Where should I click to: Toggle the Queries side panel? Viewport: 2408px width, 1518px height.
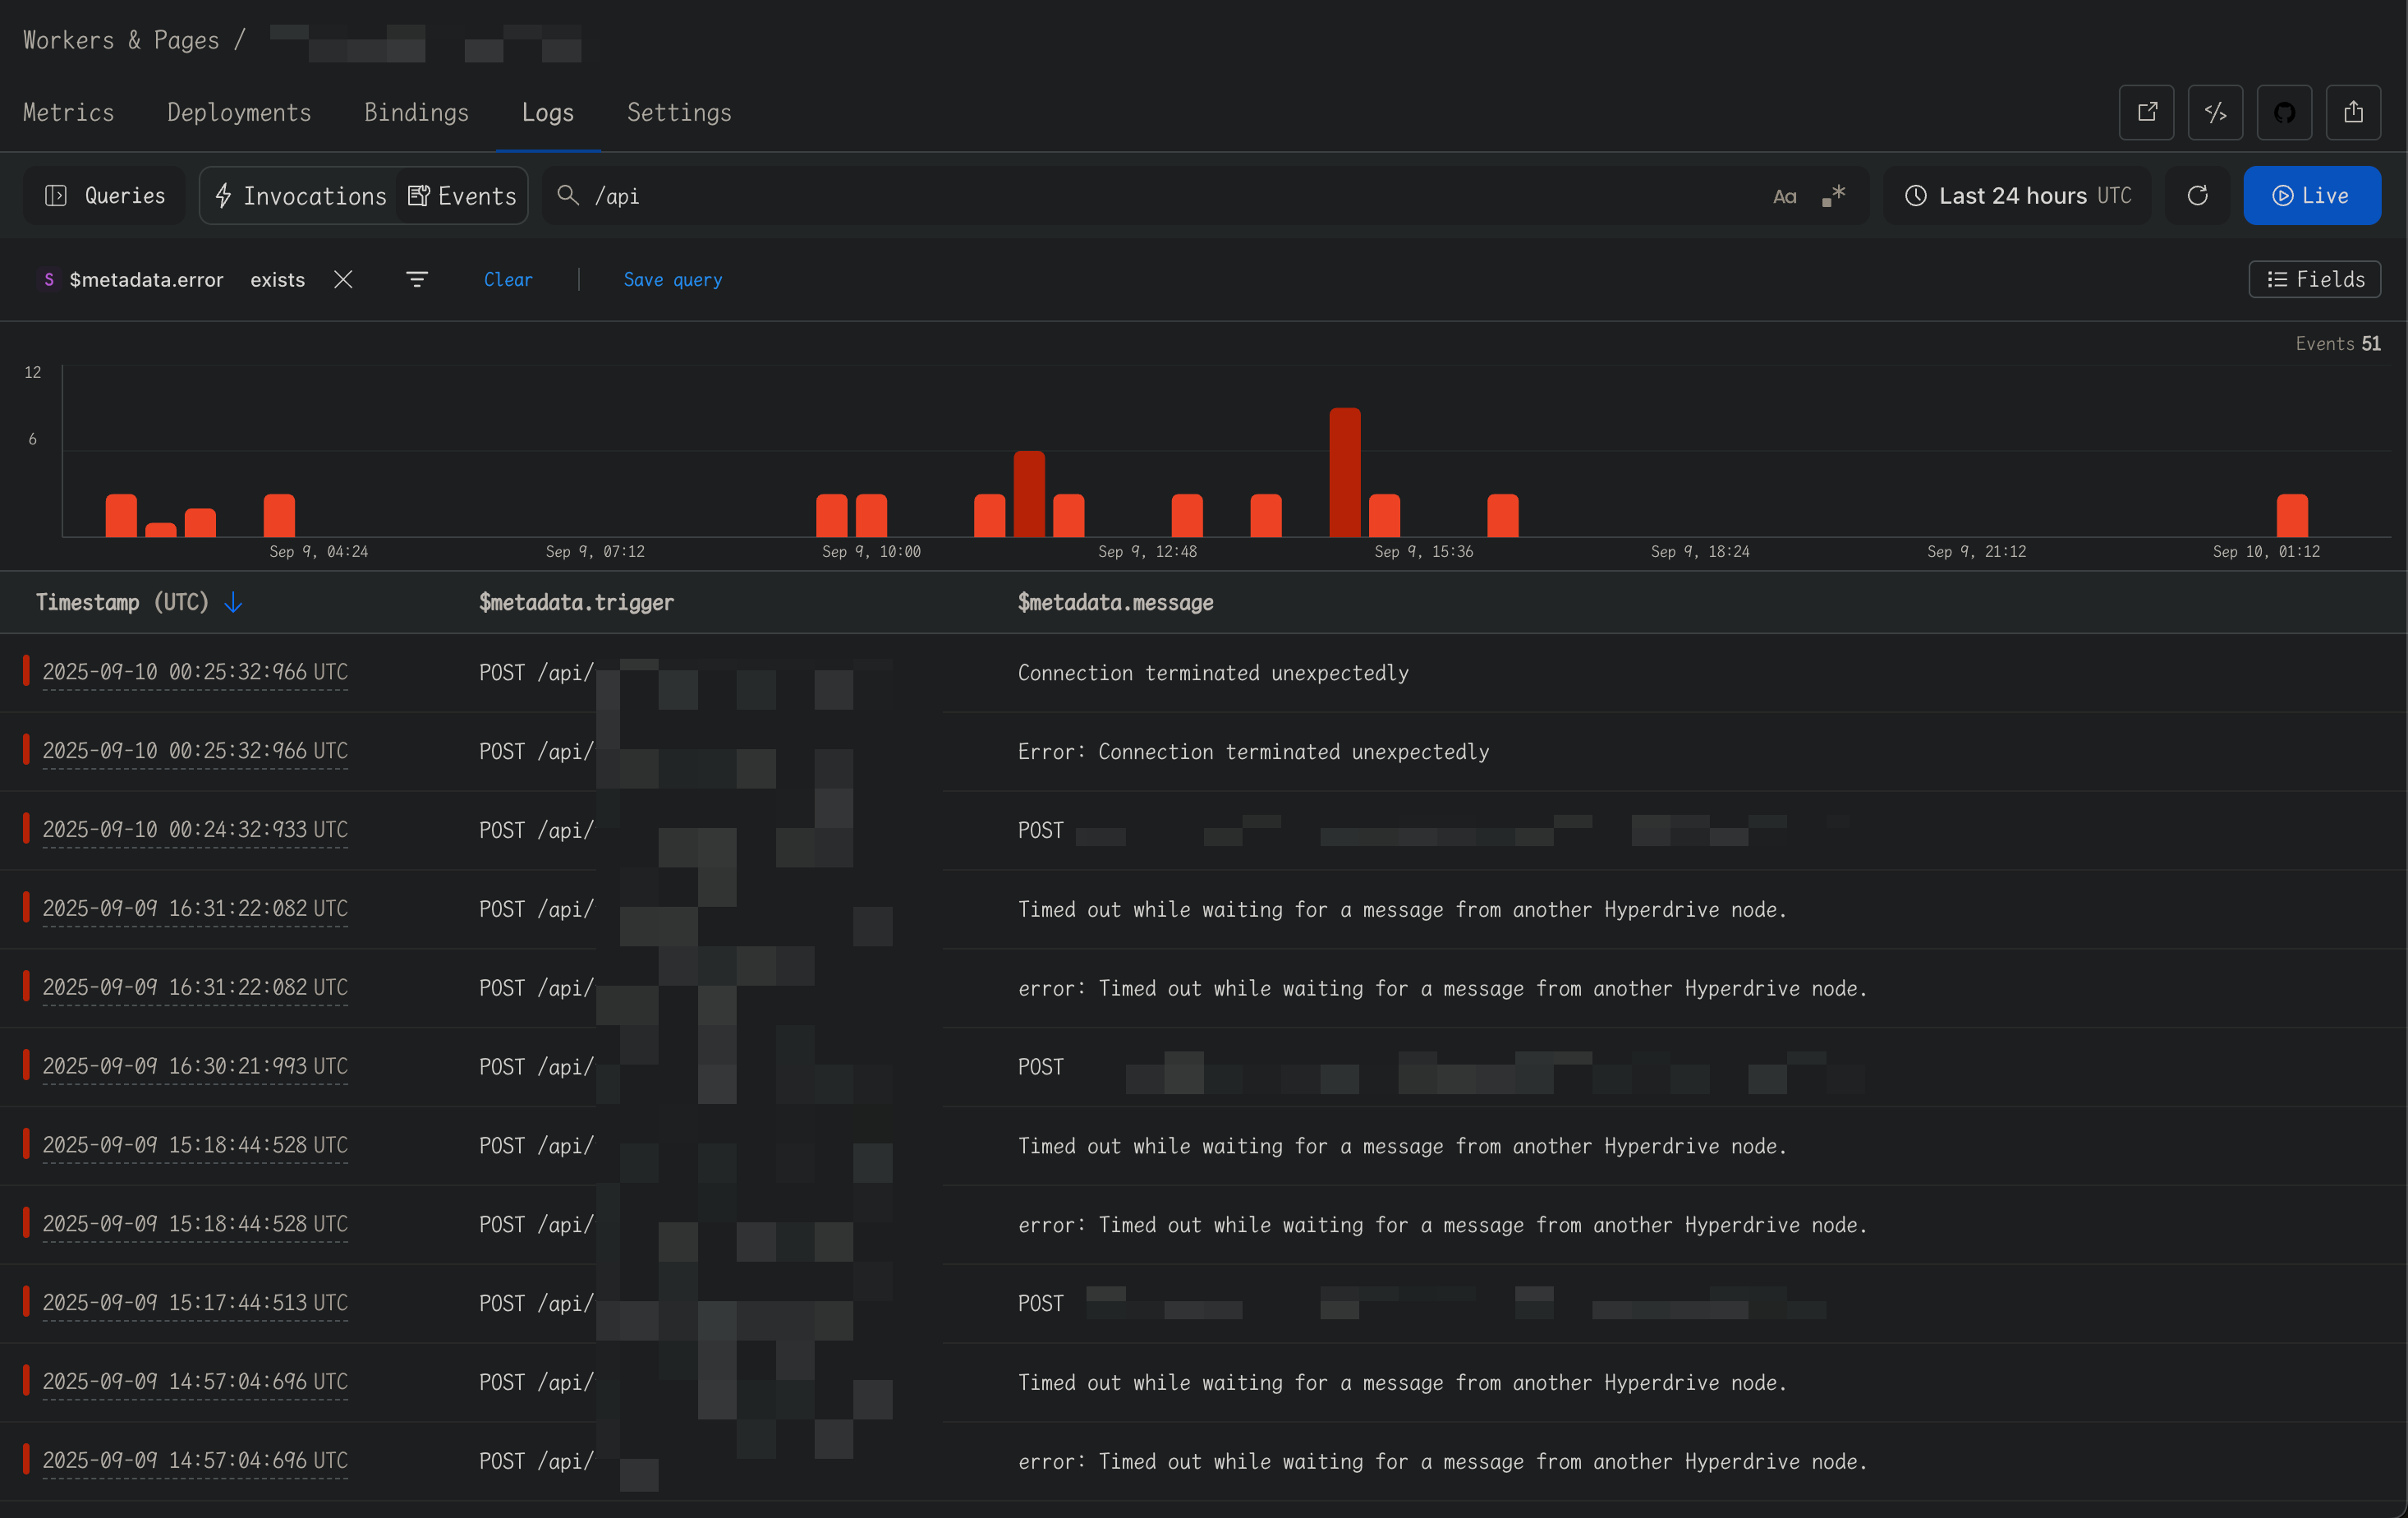(x=105, y=196)
